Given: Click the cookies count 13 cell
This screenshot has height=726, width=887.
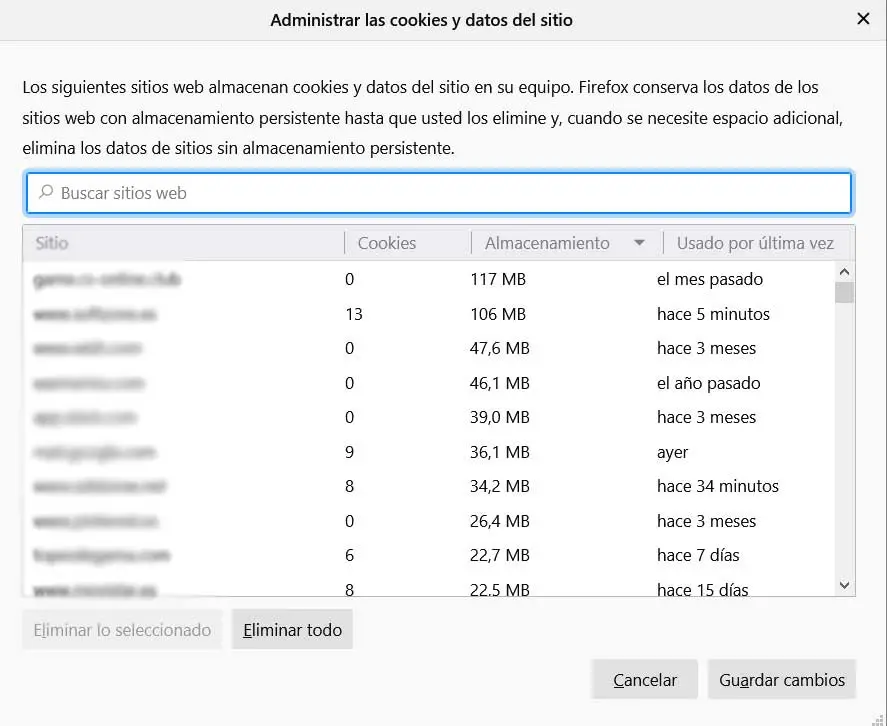Looking at the screenshot, I should (x=354, y=314).
